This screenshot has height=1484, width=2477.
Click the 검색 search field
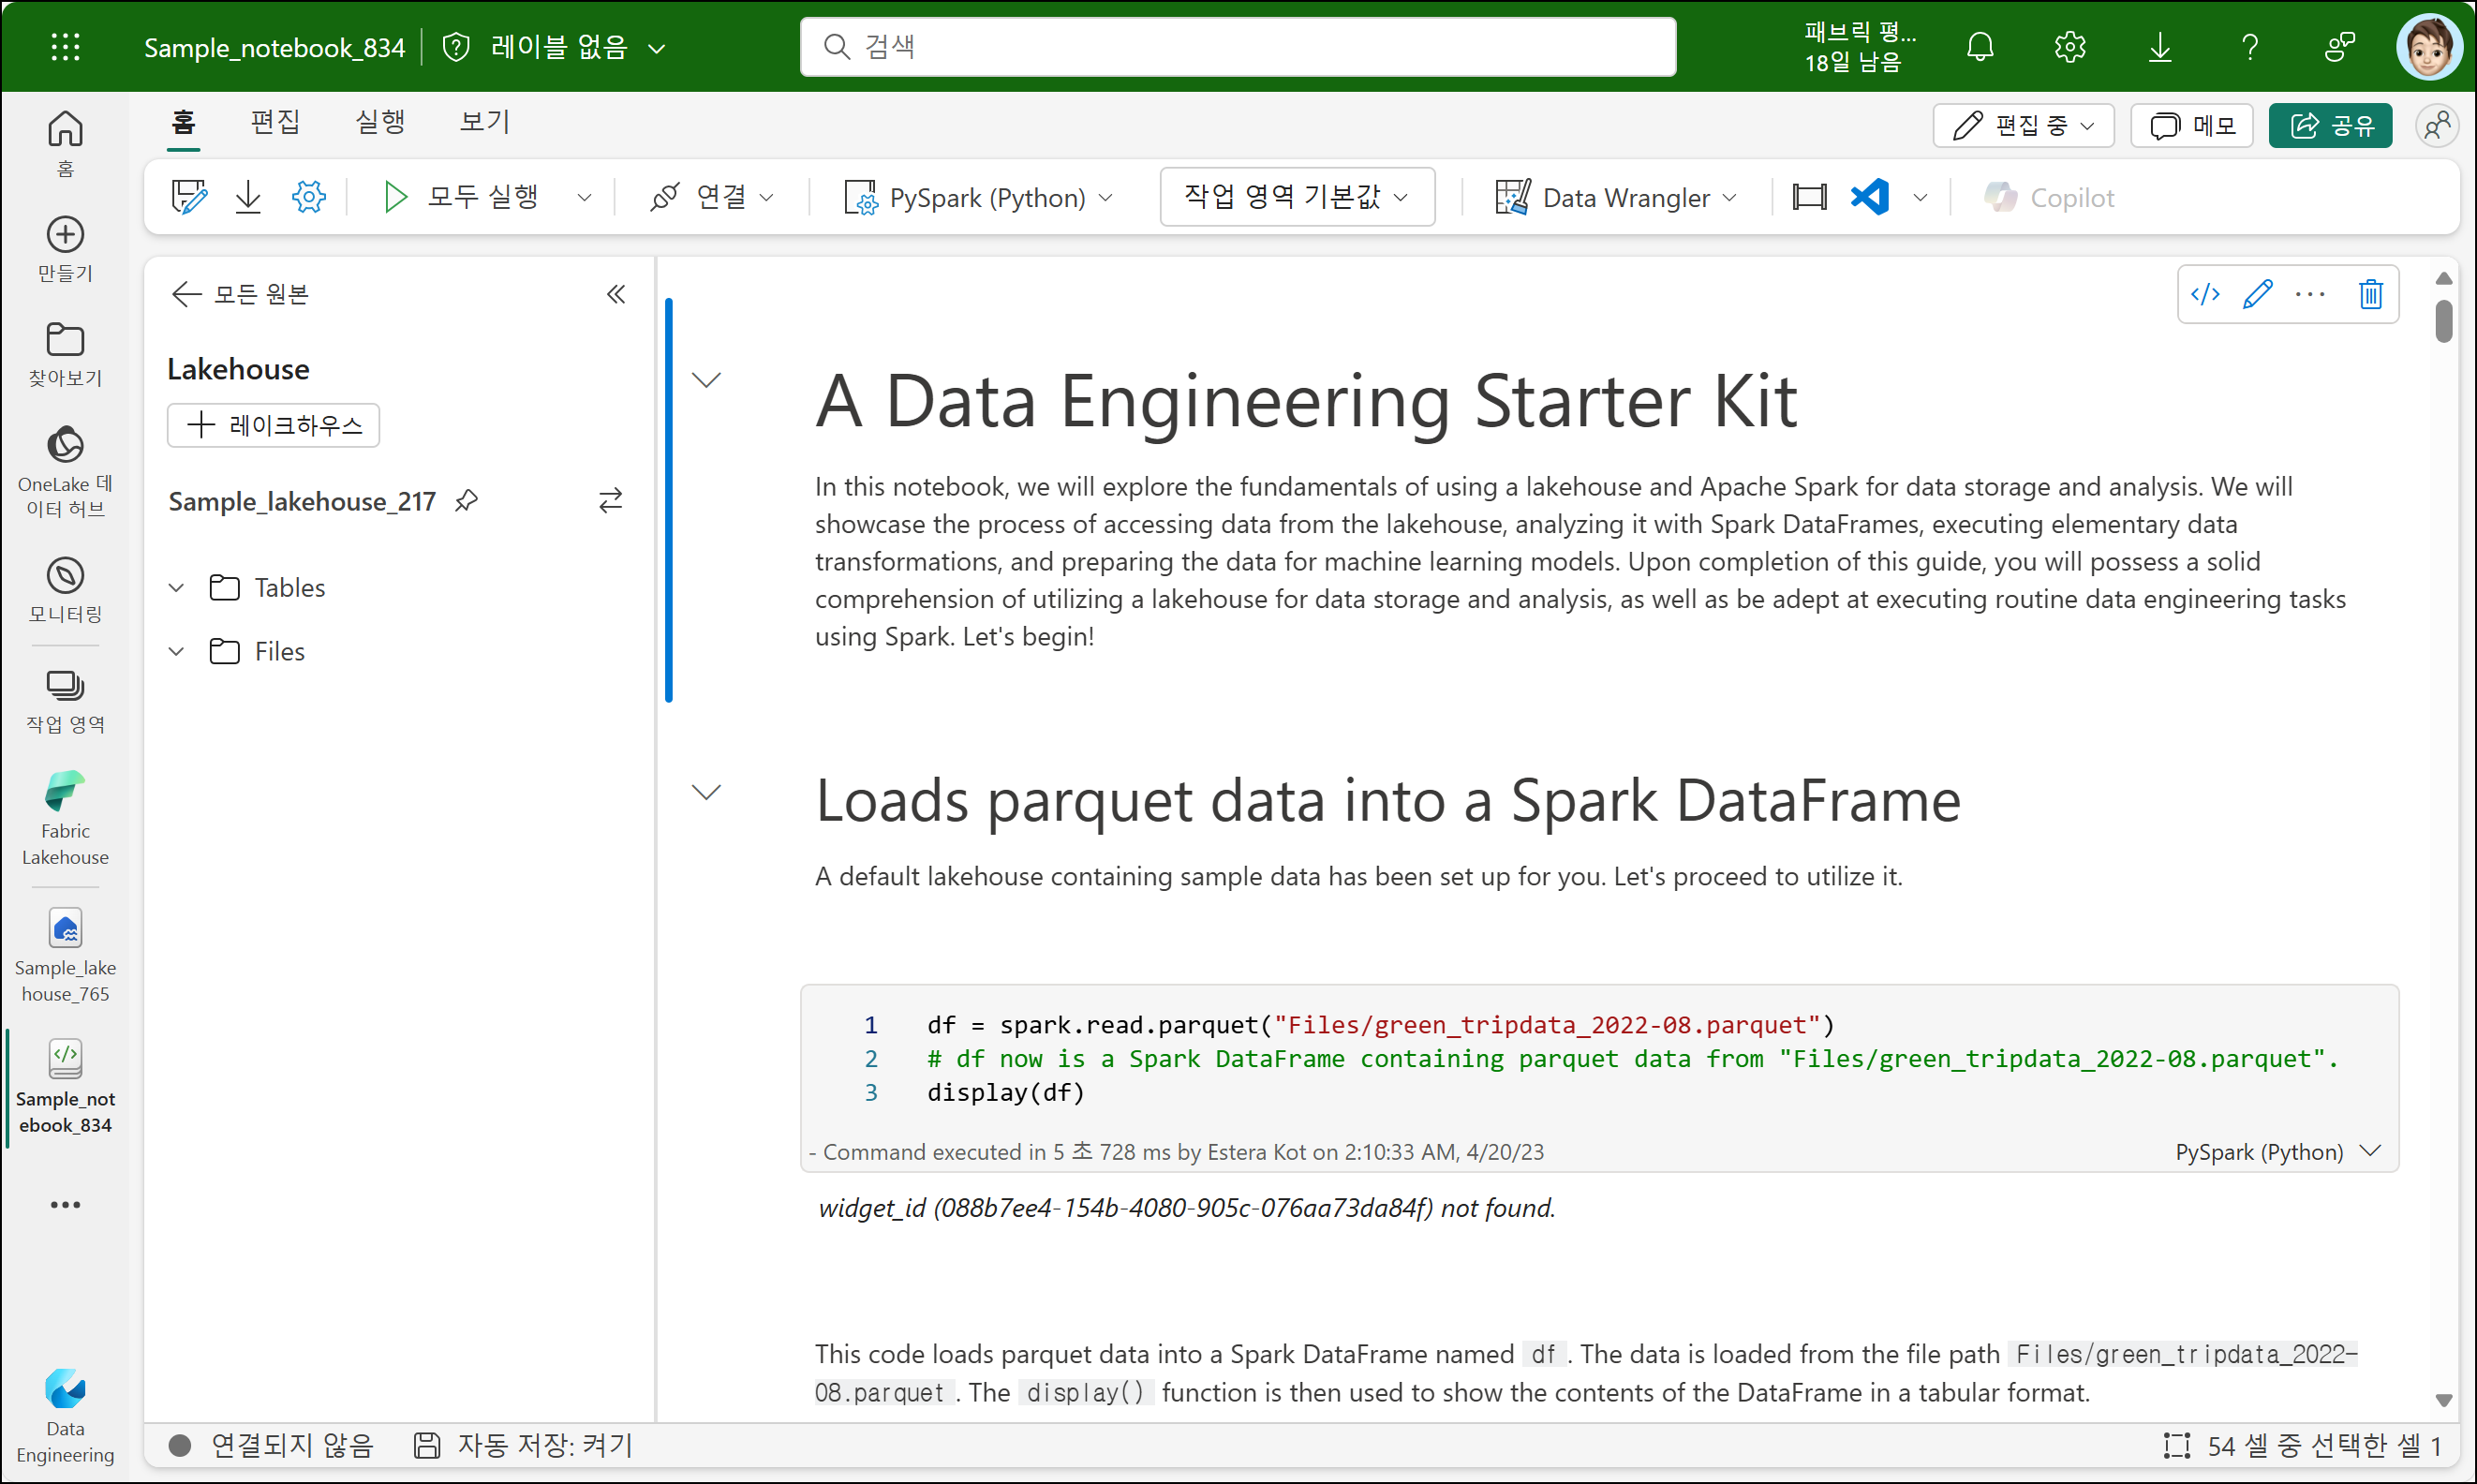tap(1237, 47)
